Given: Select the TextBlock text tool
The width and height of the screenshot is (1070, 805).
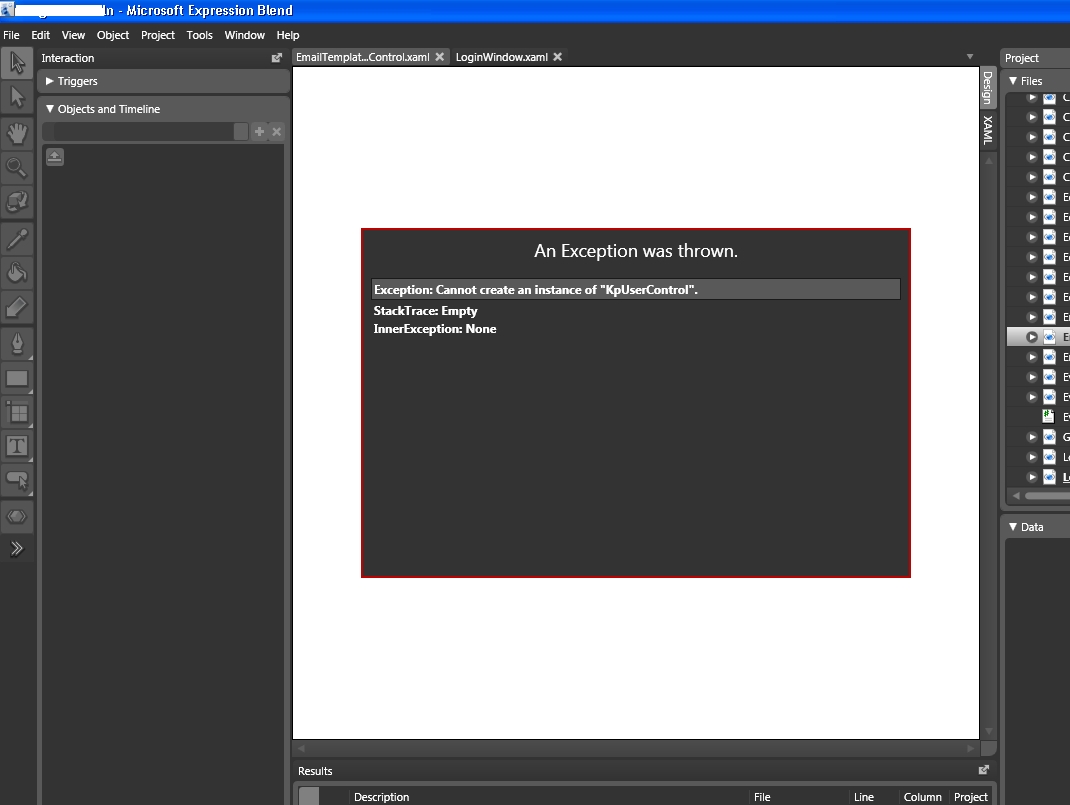Looking at the screenshot, I should pyautogui.click(x=17, y=447).
